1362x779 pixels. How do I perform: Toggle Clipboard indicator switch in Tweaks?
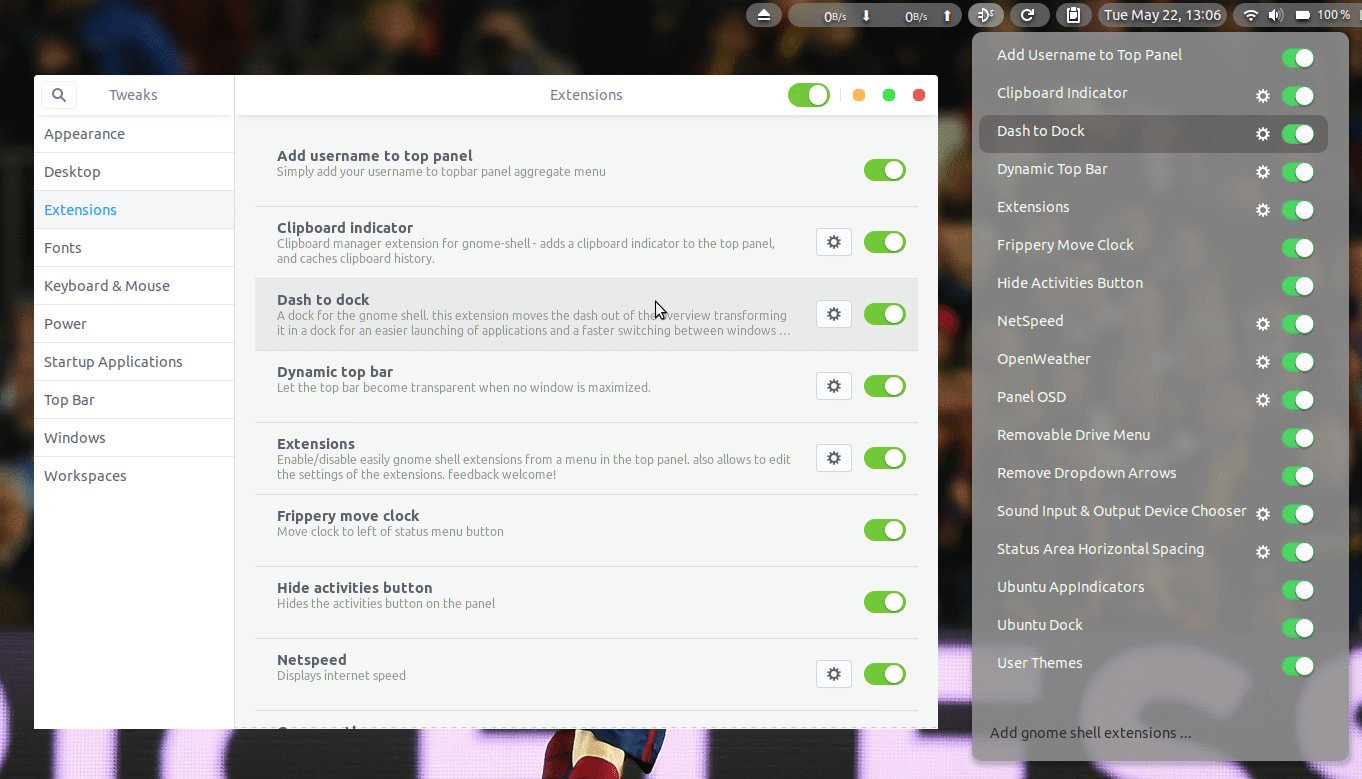(x=885, y=242)
